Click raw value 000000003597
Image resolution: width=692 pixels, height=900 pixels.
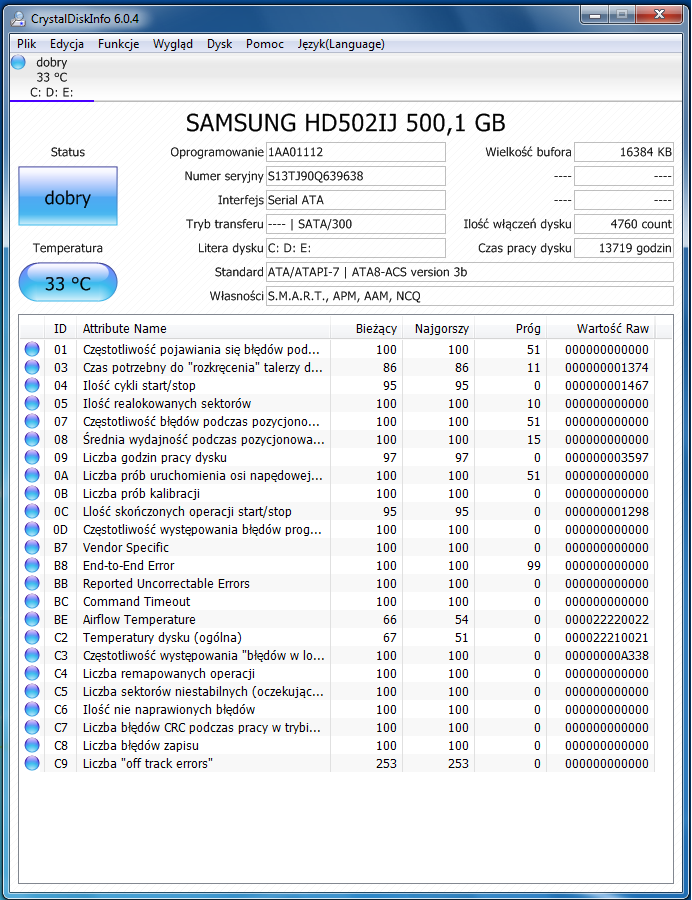(x=607, y=457)
